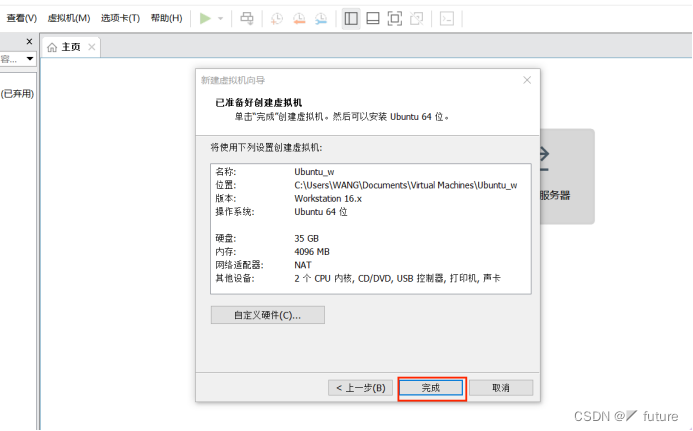Open the 帮助(H) menu
Viewport: 693px width, 431px height.
tap(166, 18)
